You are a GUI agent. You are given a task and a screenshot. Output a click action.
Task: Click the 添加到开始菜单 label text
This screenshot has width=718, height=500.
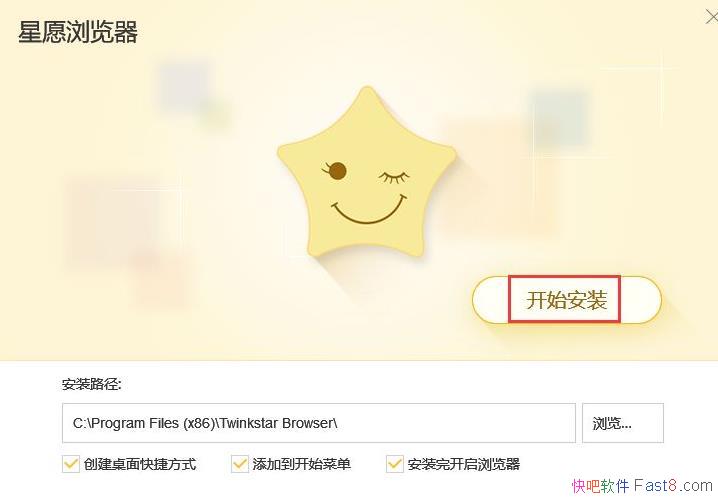(x=302, y=464)
